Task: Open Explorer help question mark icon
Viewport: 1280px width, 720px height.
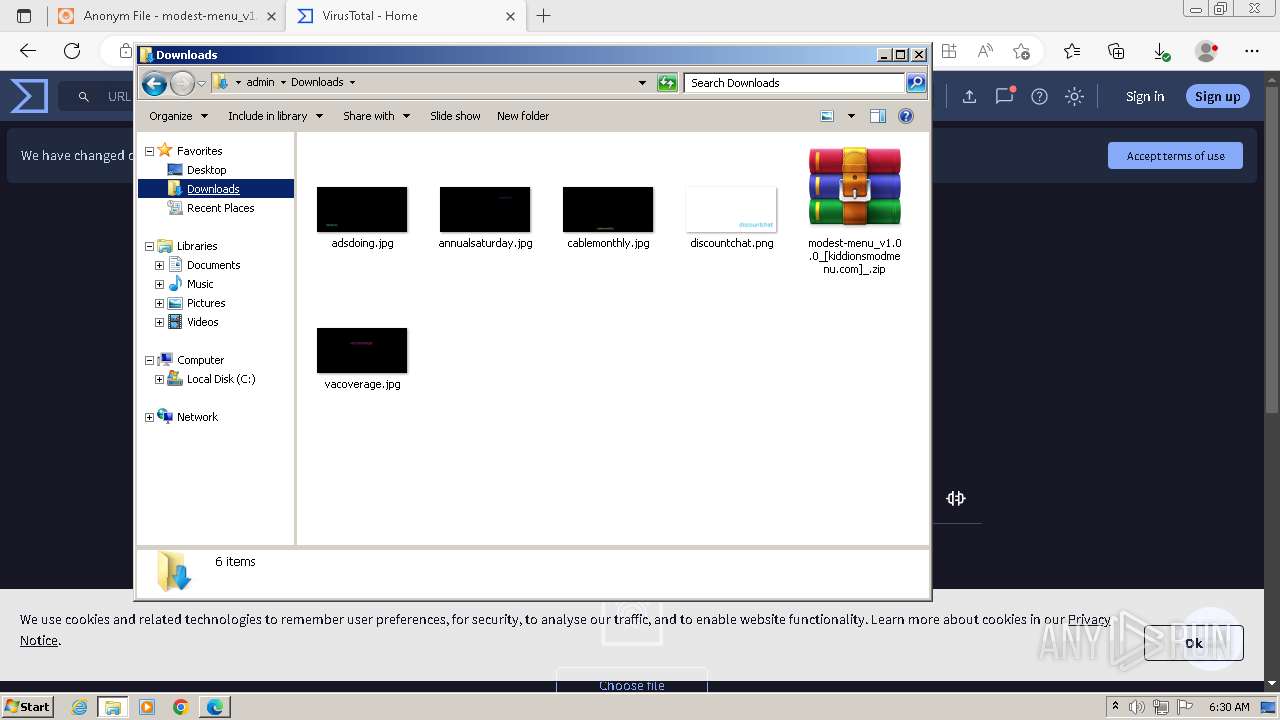Action: (x=906, y=116)
